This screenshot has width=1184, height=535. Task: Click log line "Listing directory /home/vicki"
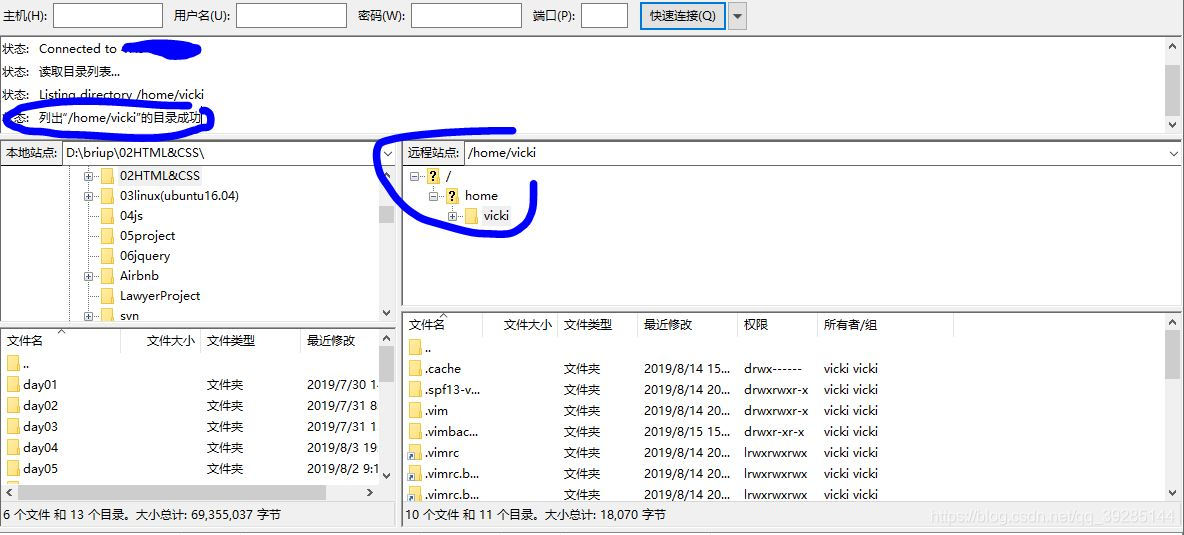point(122,95)
